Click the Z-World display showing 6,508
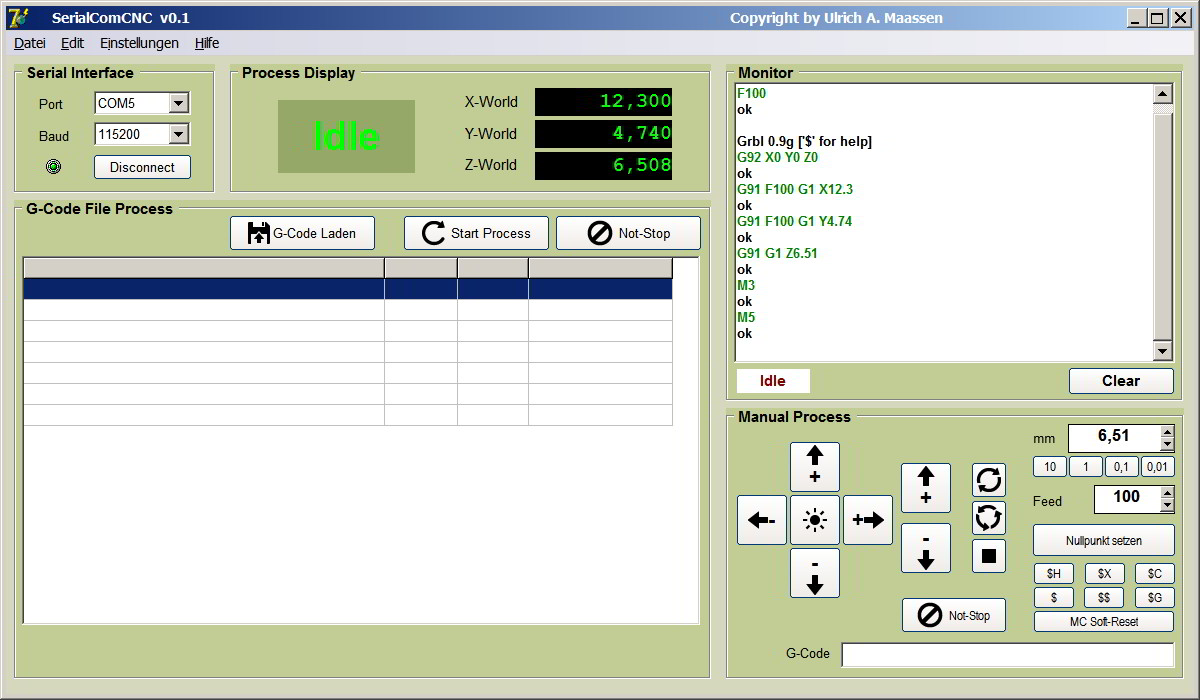Image resolution: width=1200 pixels, height=700 pixels. click(603, 166)
